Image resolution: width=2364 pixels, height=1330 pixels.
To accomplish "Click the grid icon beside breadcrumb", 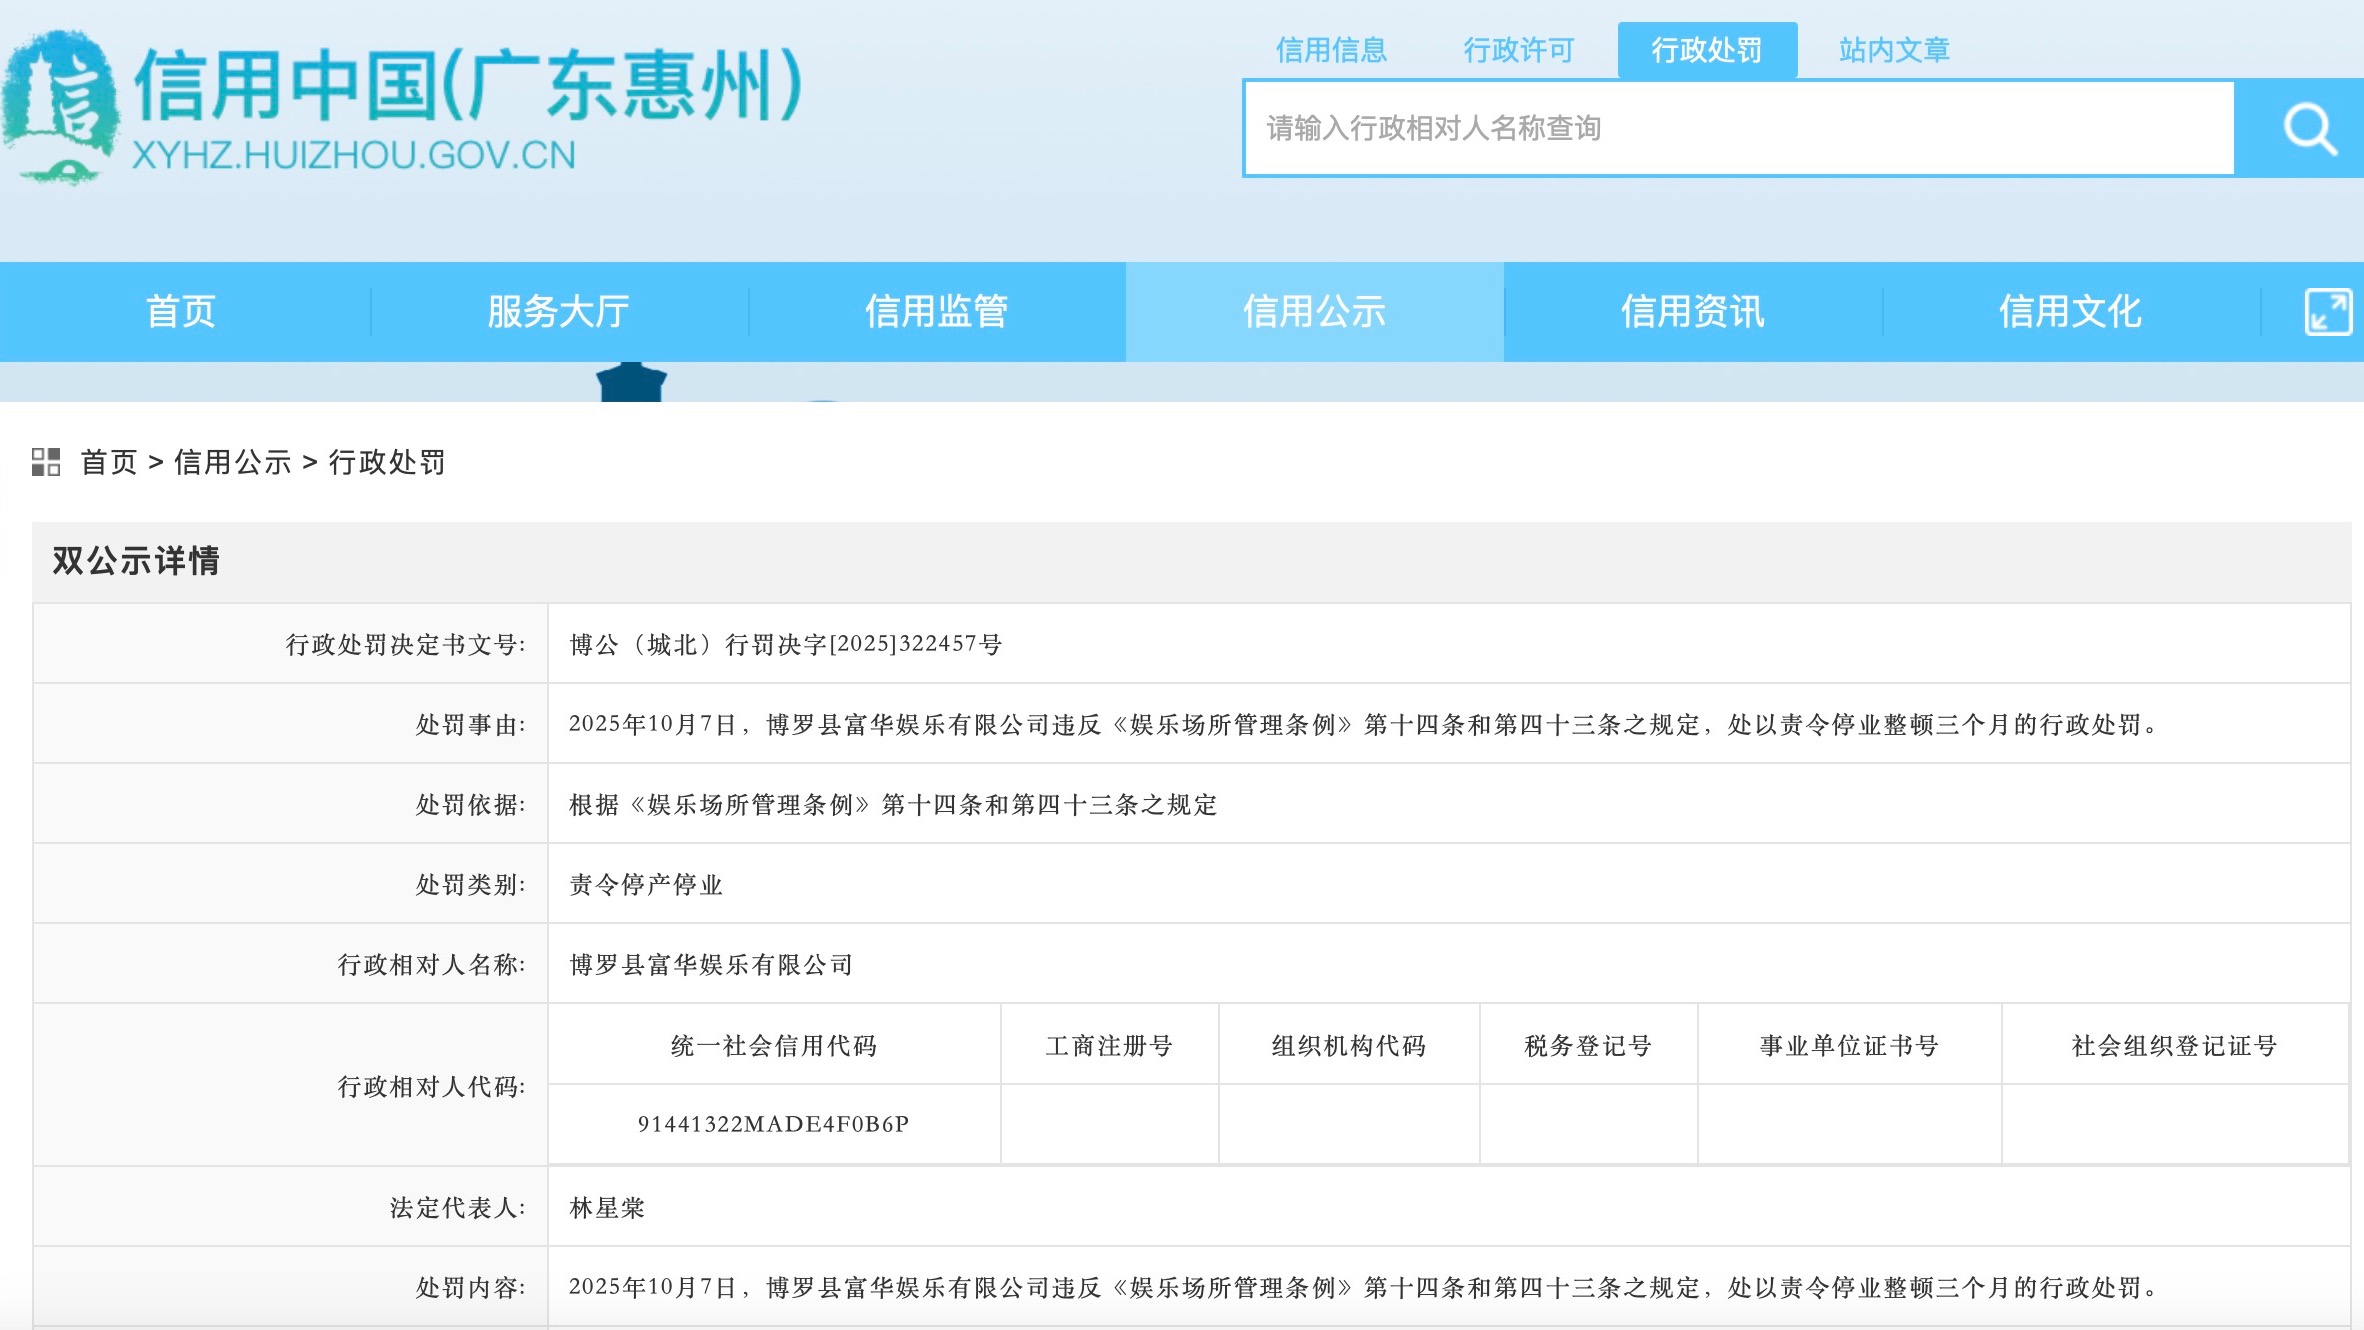I will pos(46,462).
